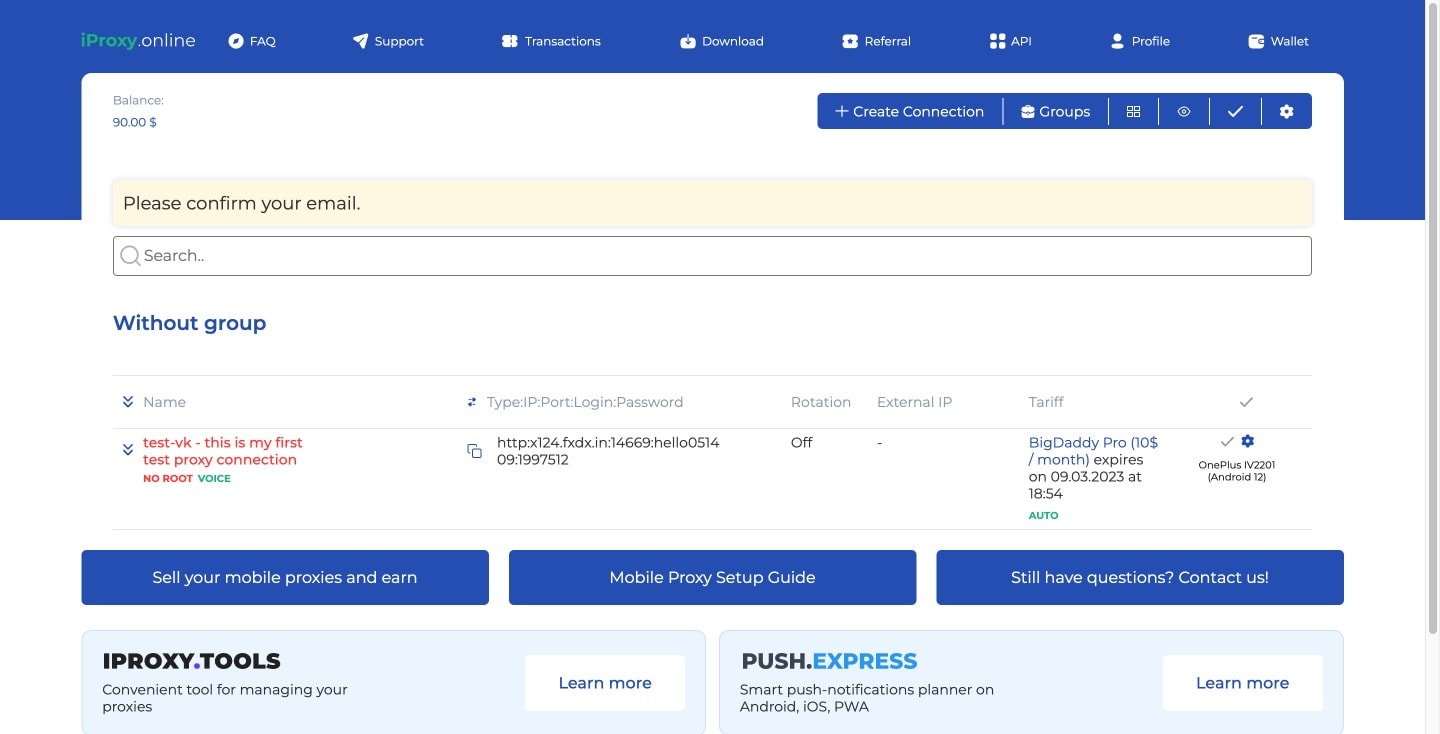Click the Create Connection button

909,112
